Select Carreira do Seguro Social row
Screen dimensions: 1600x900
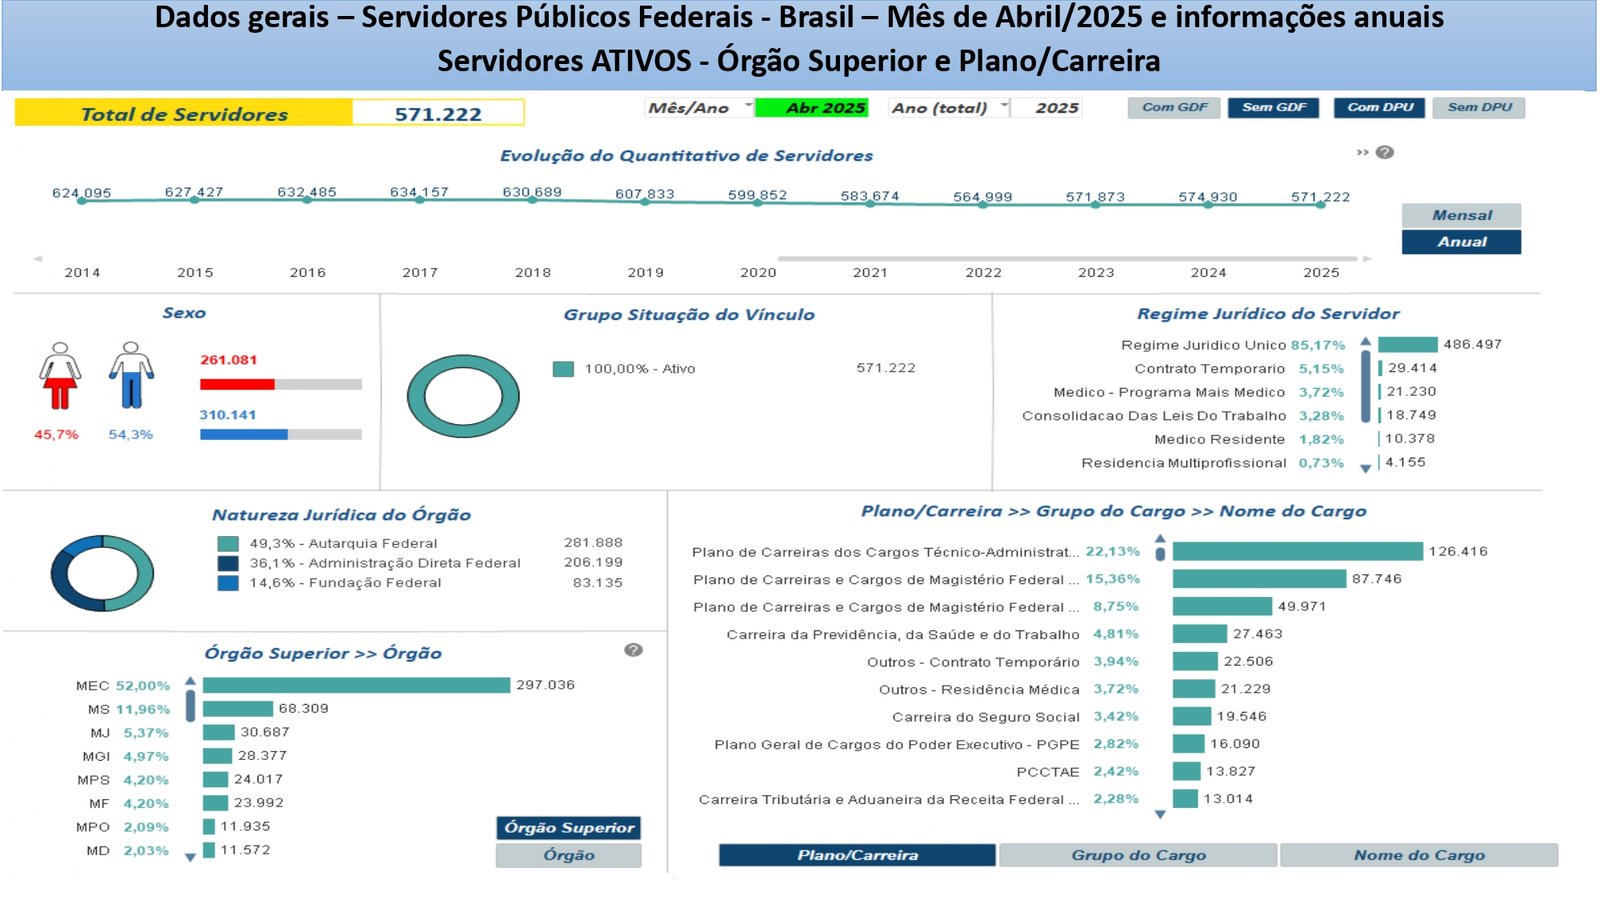(x=1080, y=717)
